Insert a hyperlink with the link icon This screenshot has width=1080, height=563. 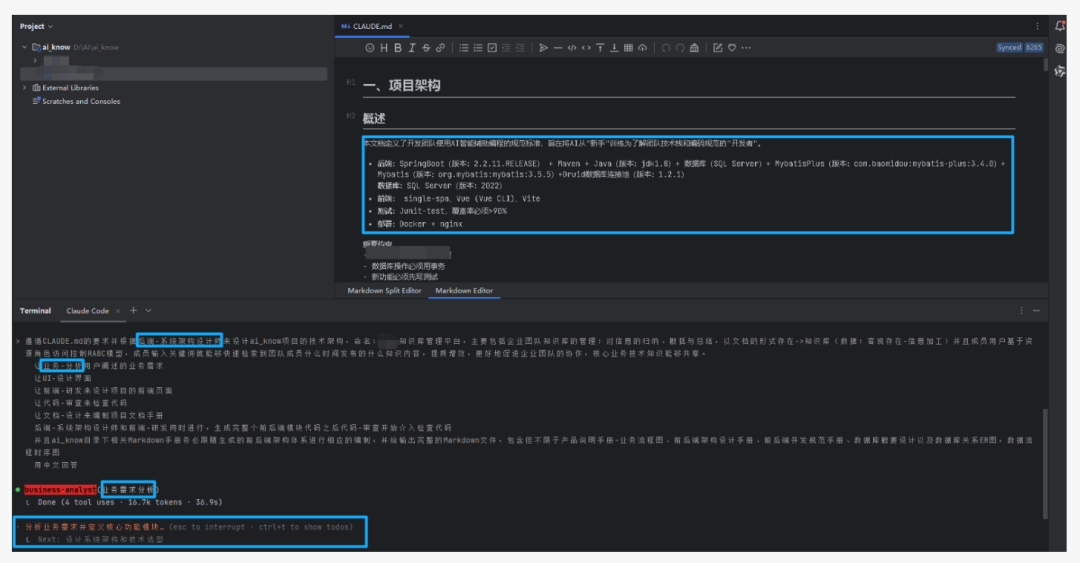coord(440,48)
